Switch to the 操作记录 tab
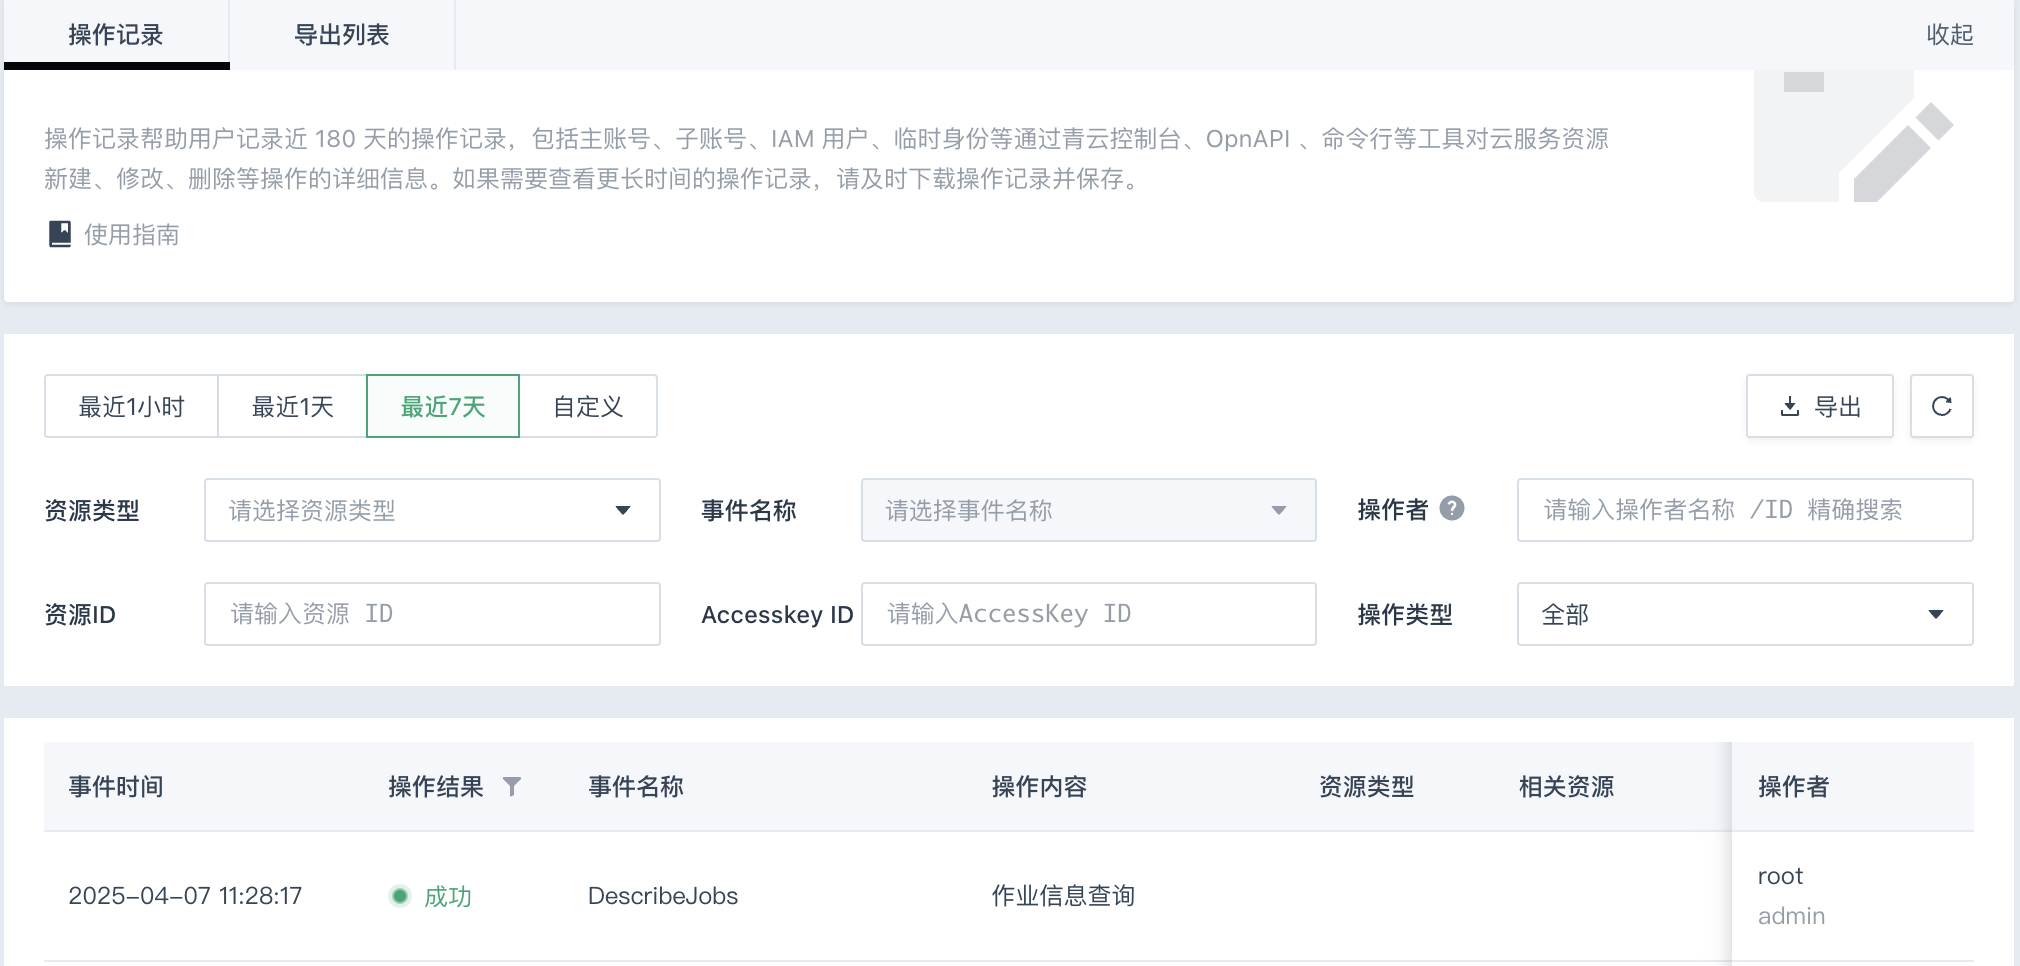Viewport: 2020px width, 966px height. click(116, 35)
